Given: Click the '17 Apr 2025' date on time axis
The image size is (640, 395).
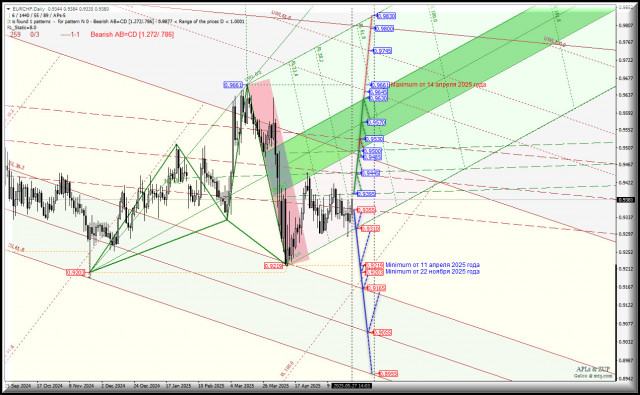Looking at the screenshot, I should tap(307, 386).
